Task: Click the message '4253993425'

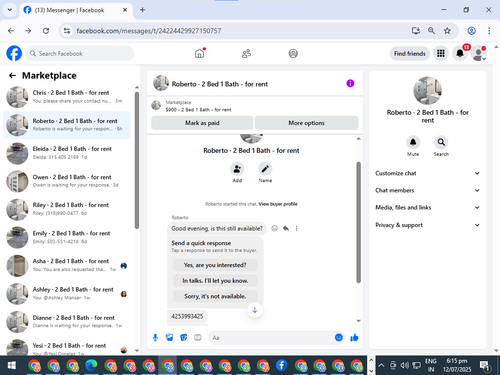Action: tap(187, 316)
